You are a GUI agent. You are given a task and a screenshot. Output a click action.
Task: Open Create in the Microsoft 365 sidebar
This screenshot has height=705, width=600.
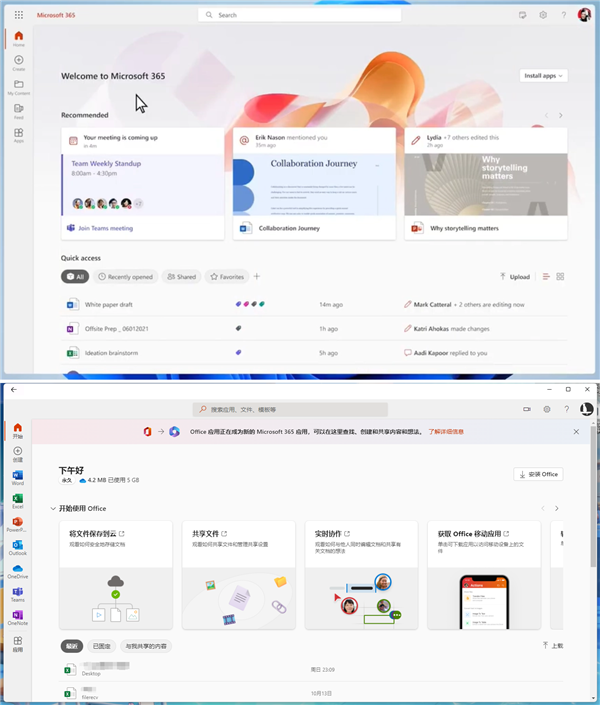point(18,63)
